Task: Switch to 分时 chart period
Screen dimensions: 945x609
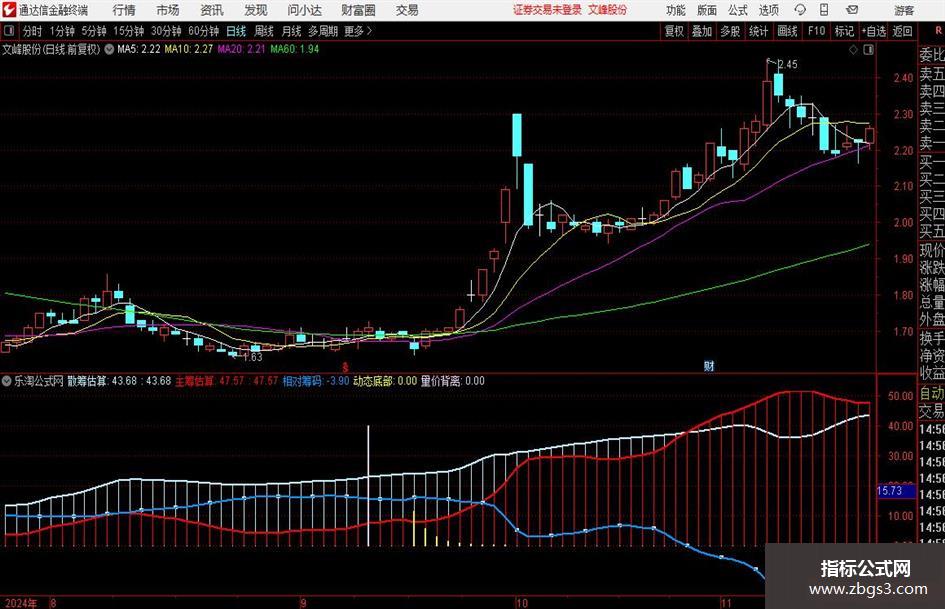Action: (33, 31)
